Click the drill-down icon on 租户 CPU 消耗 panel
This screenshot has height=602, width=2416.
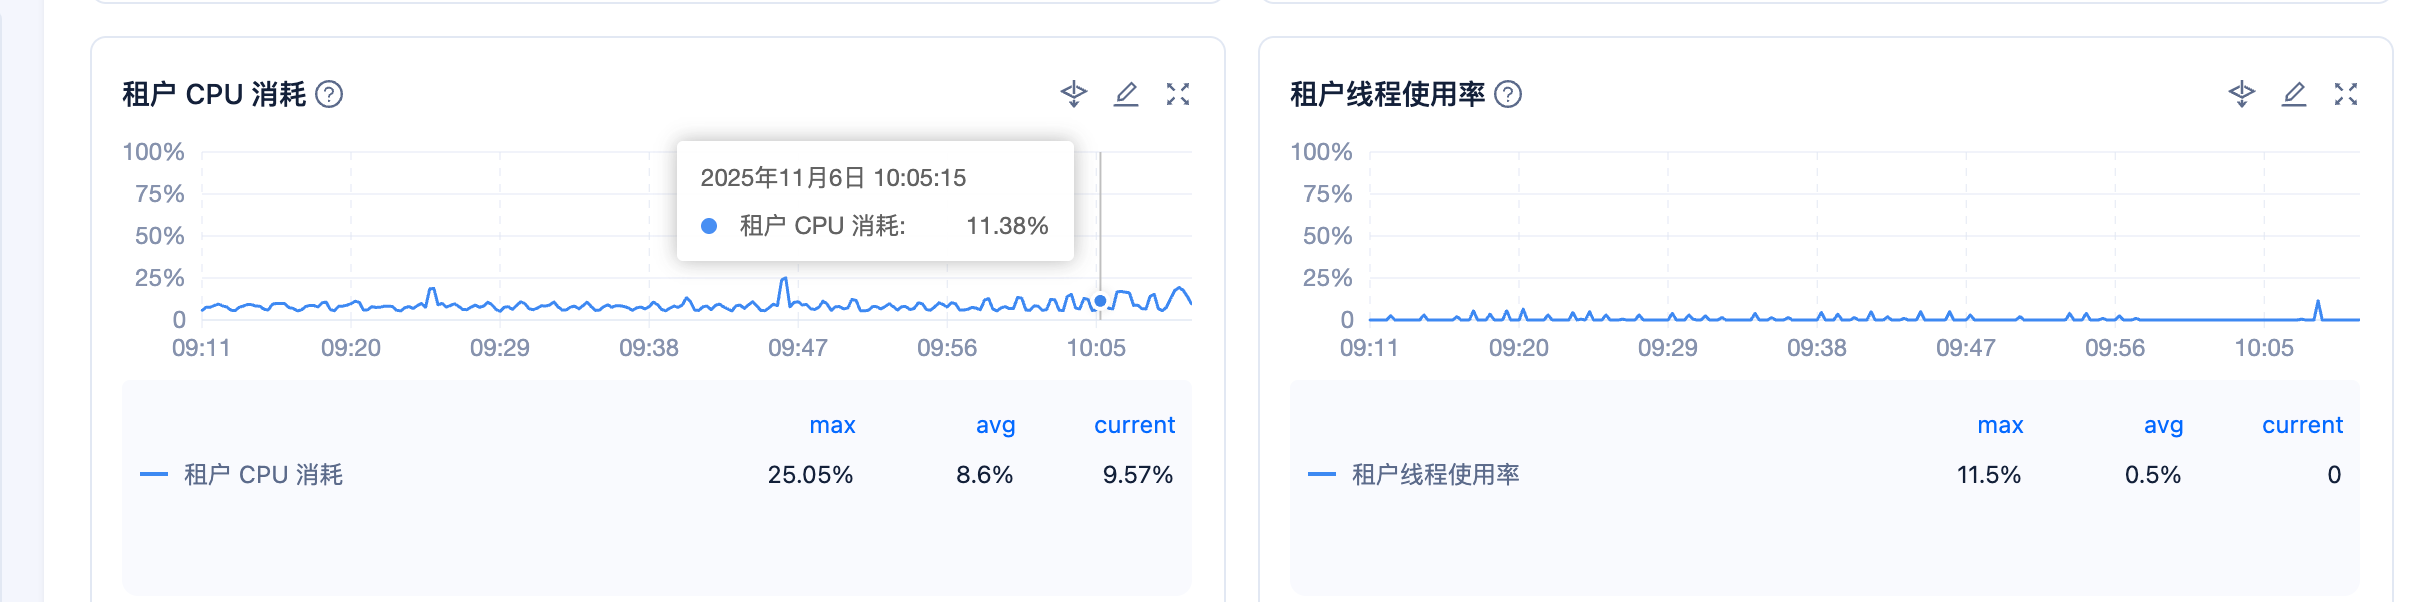pyautogui.click(x=1073, y=94)
